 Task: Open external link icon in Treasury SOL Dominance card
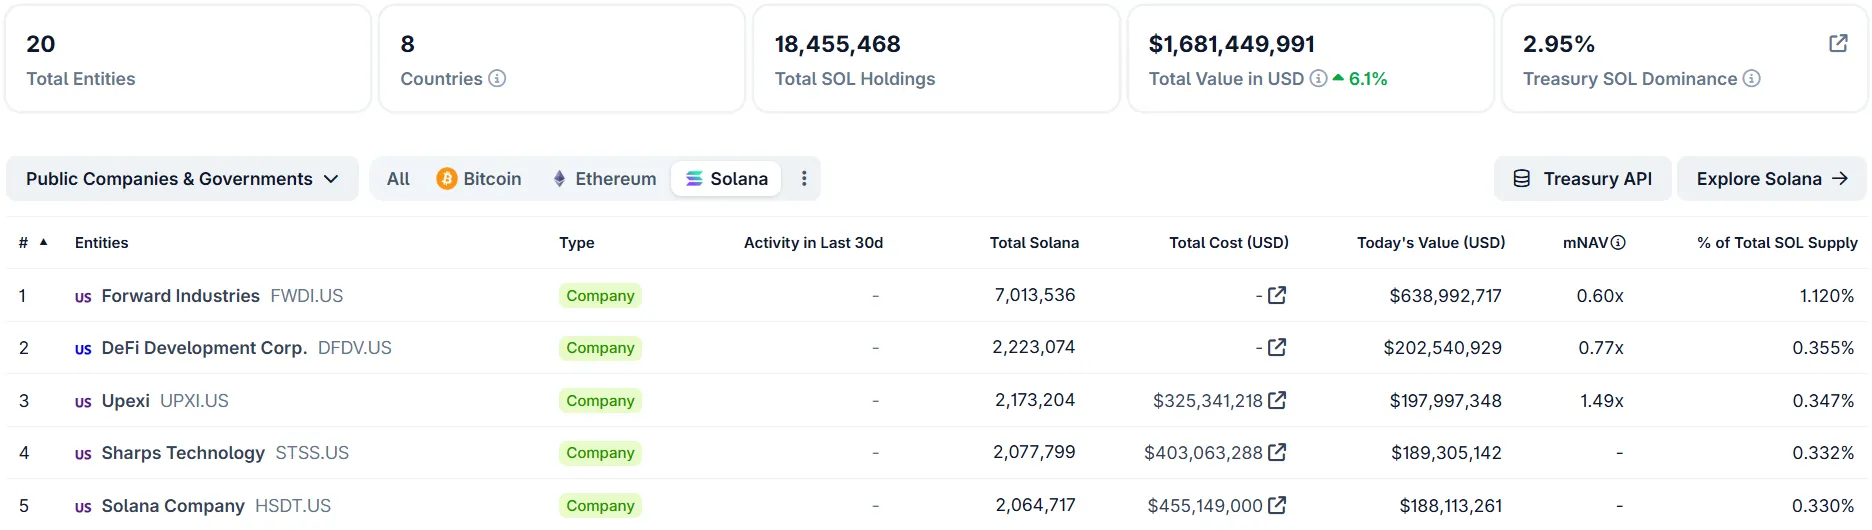point(1838,43)
